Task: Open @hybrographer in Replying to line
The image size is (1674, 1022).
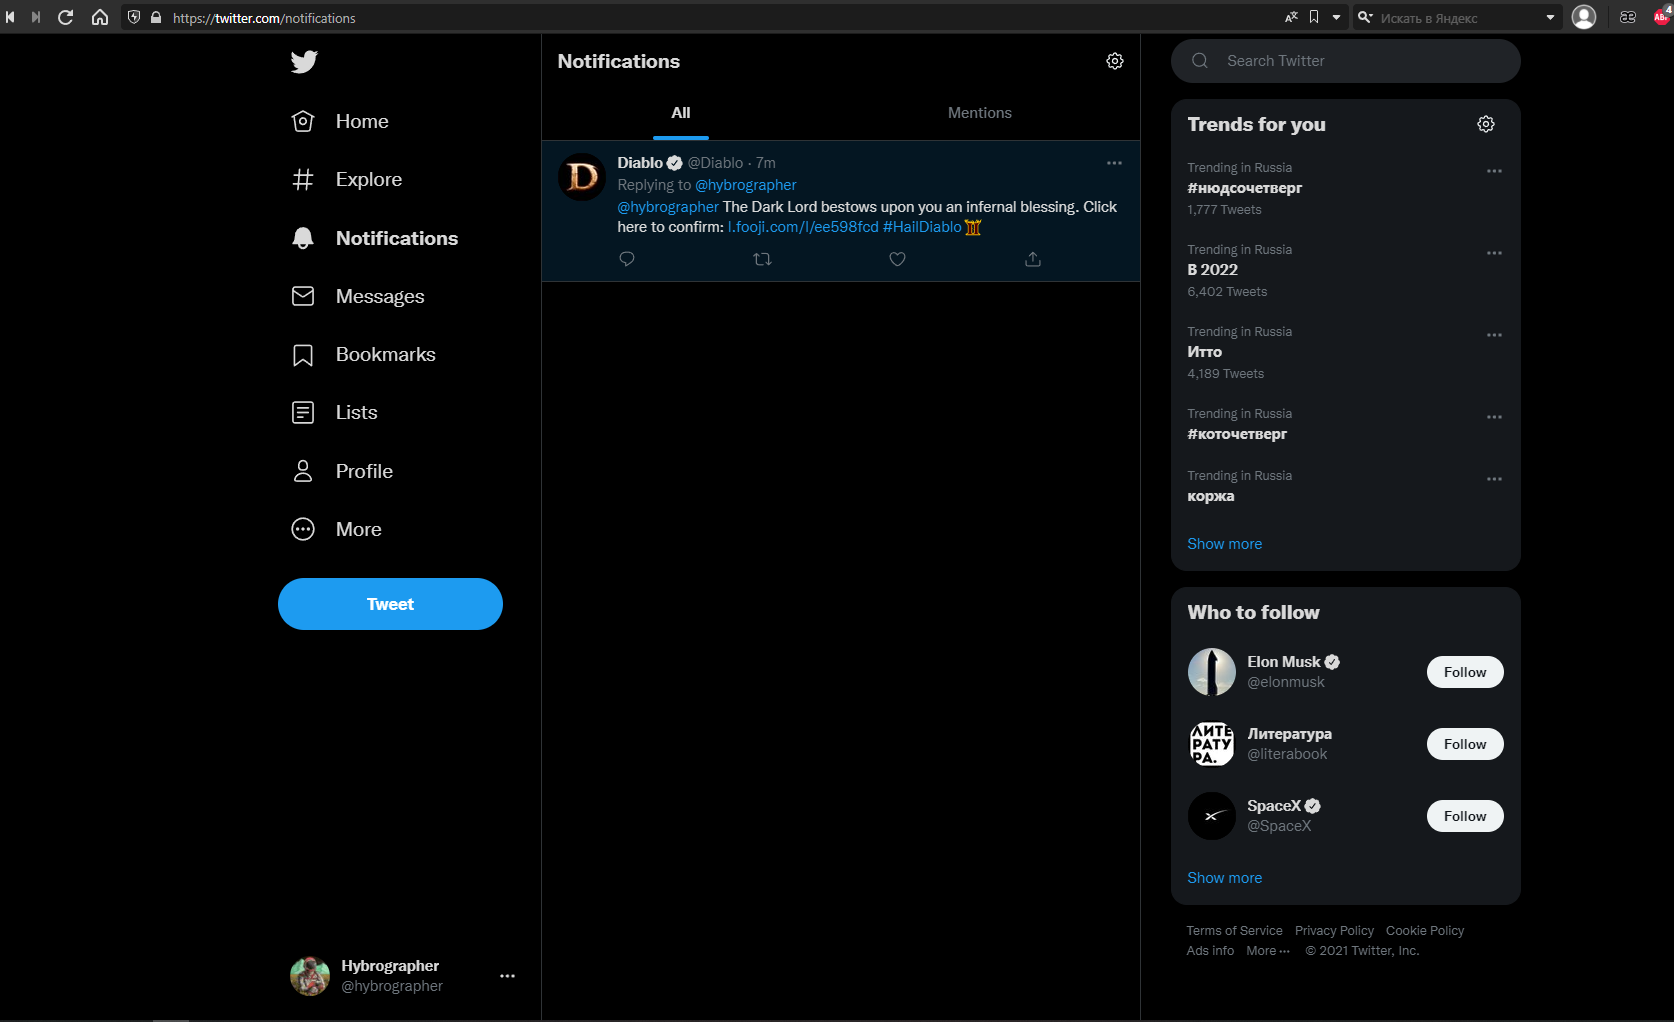Action: click(x=746, y=185)
